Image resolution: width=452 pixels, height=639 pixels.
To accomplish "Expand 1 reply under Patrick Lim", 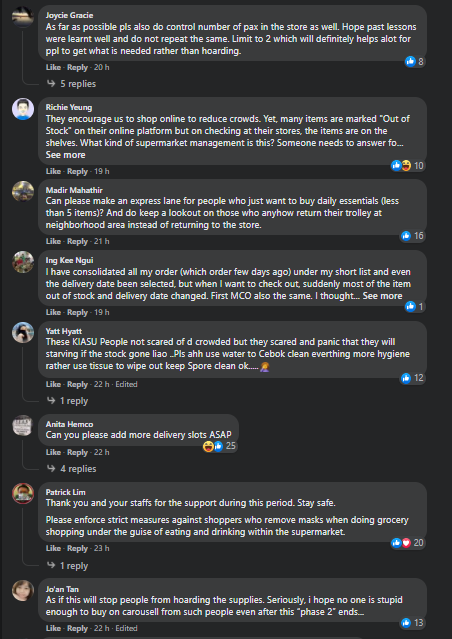I will (x=68, y=566).
